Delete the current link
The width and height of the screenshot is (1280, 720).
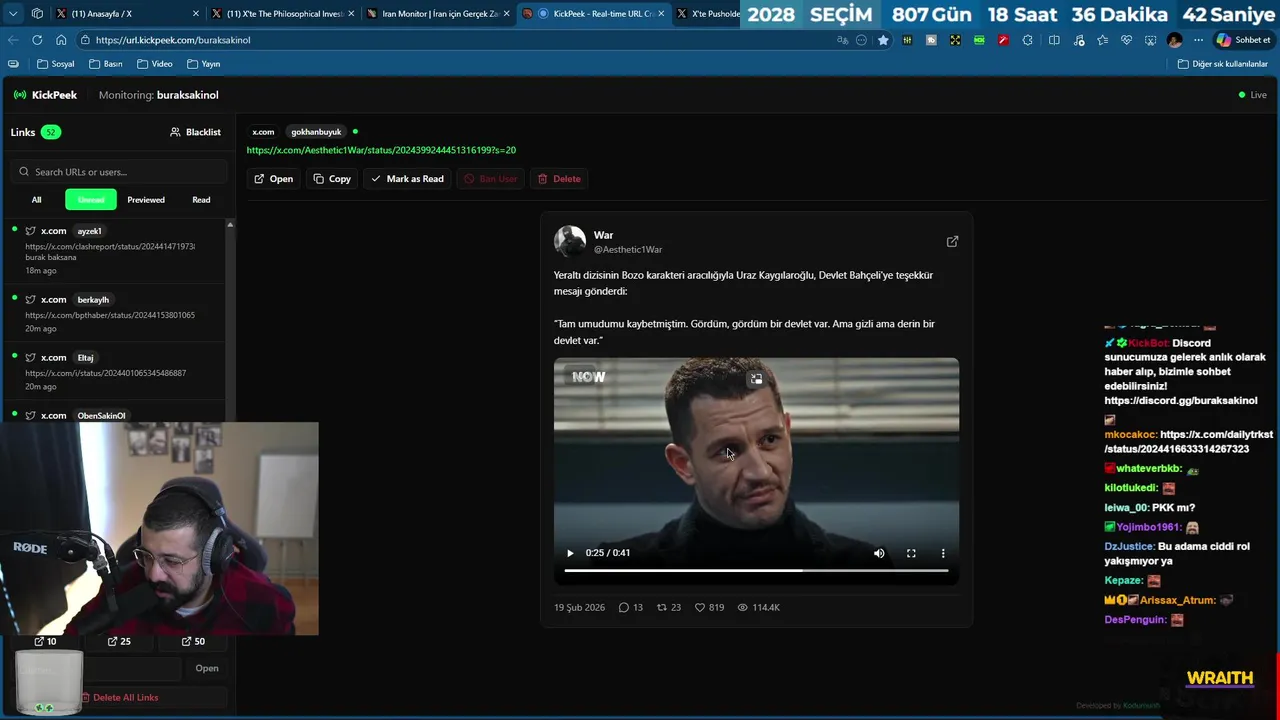(x=559, y=179)
